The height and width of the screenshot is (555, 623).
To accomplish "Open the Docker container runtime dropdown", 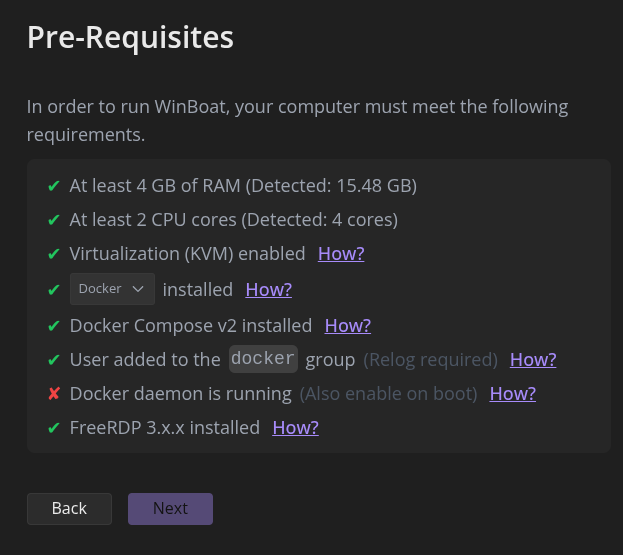I will (x=112, y=289).
